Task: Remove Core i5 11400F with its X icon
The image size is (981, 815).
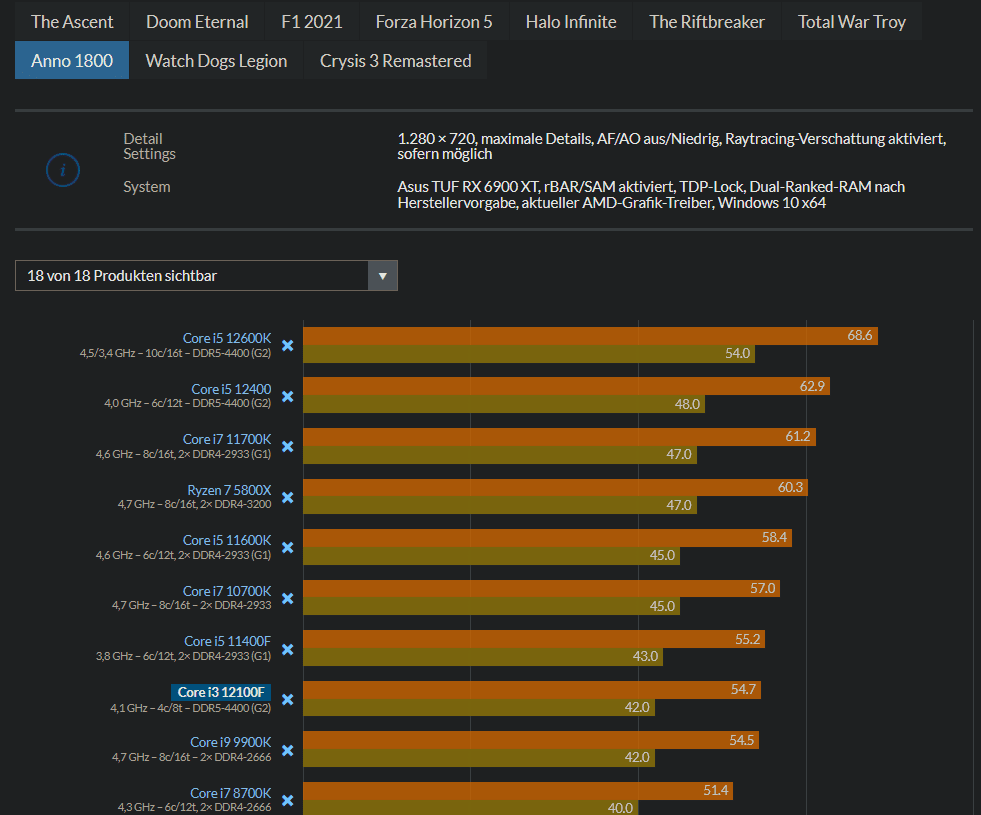Action: (x=288, y=649)
